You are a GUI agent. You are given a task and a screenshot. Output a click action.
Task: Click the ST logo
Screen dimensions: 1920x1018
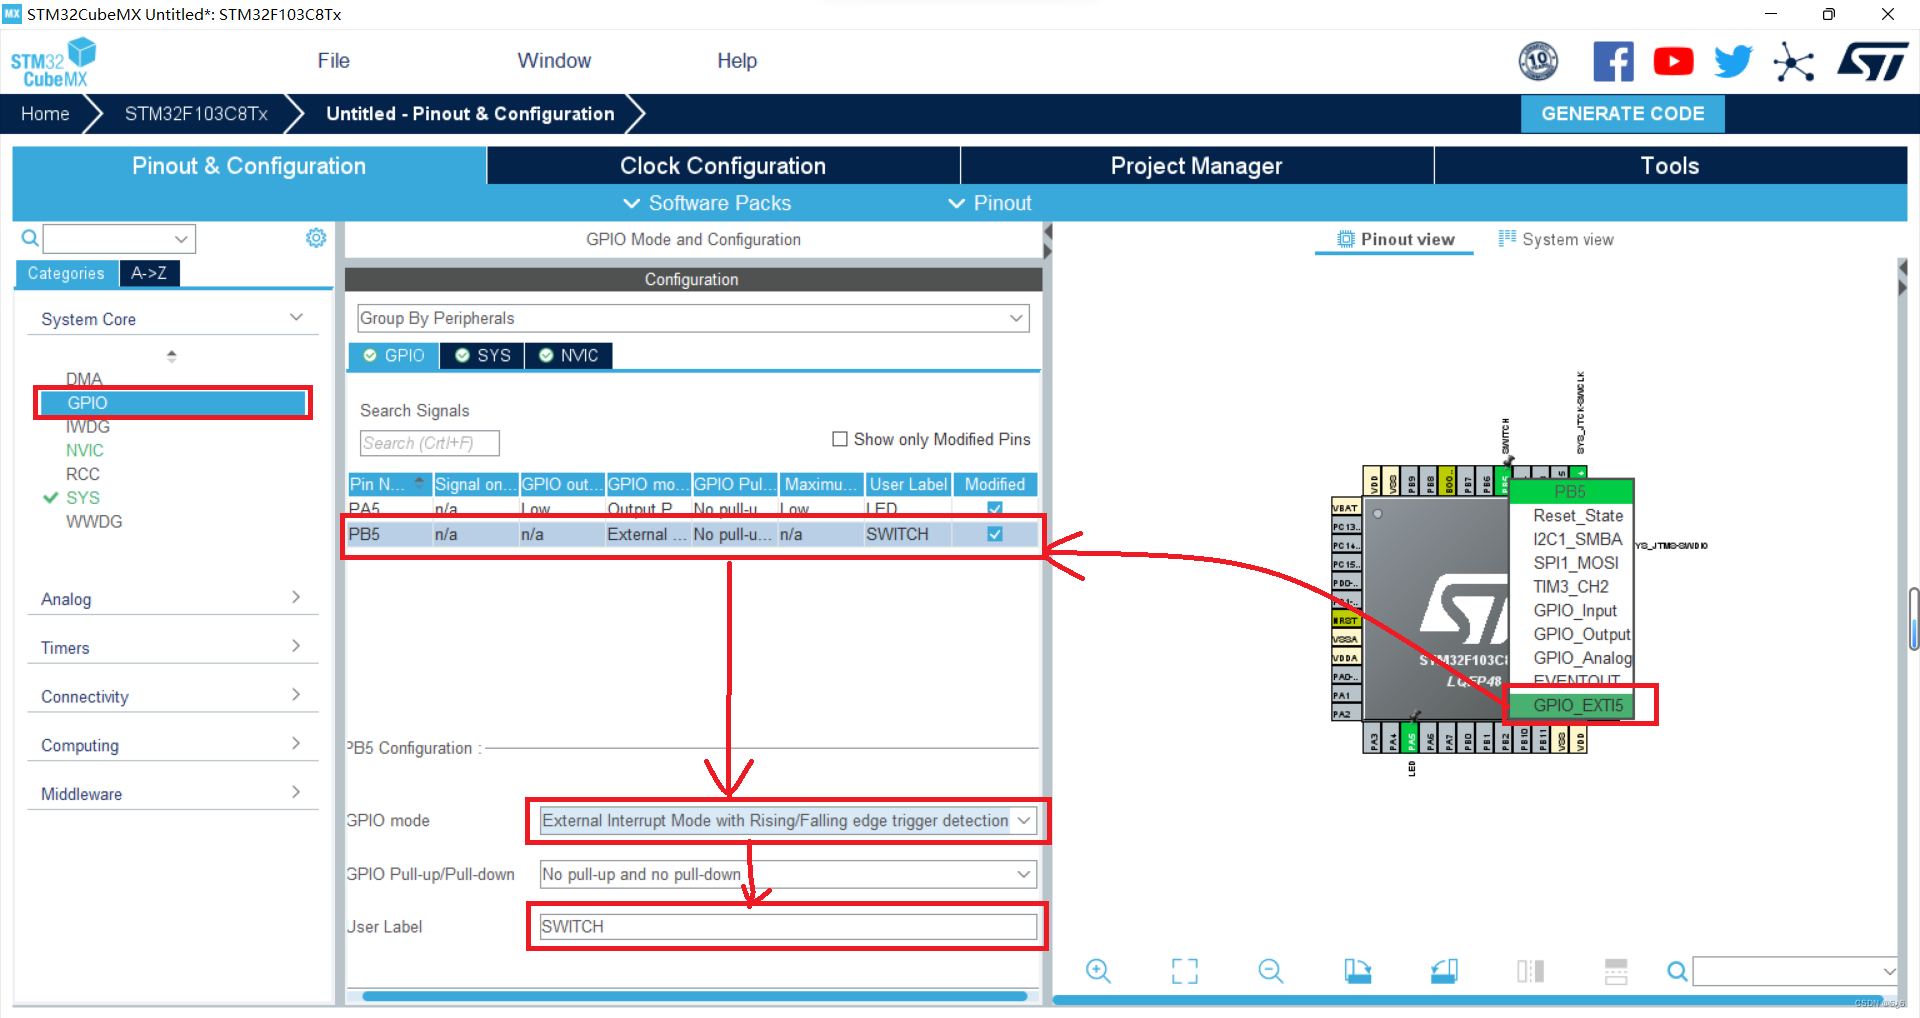tap(1872, 62)
